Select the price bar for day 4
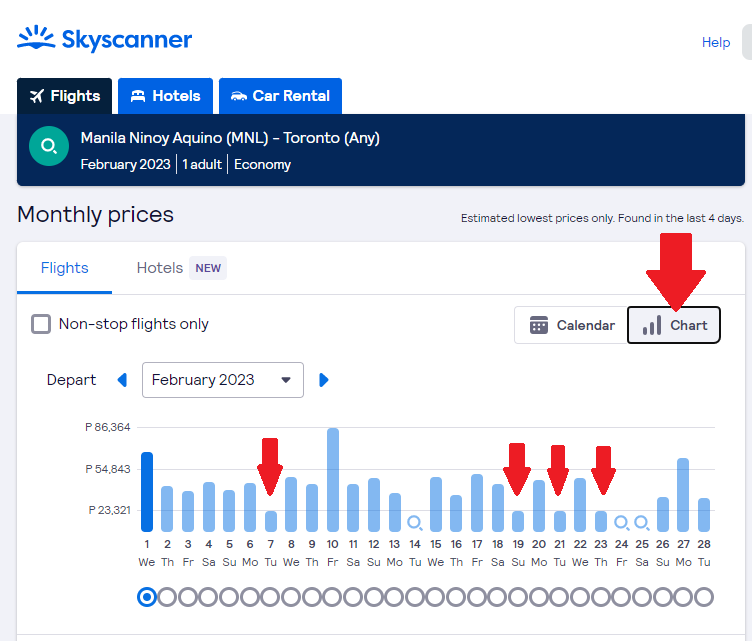The width and height of the screenshot is (752, 641). (x=209, y=507)
